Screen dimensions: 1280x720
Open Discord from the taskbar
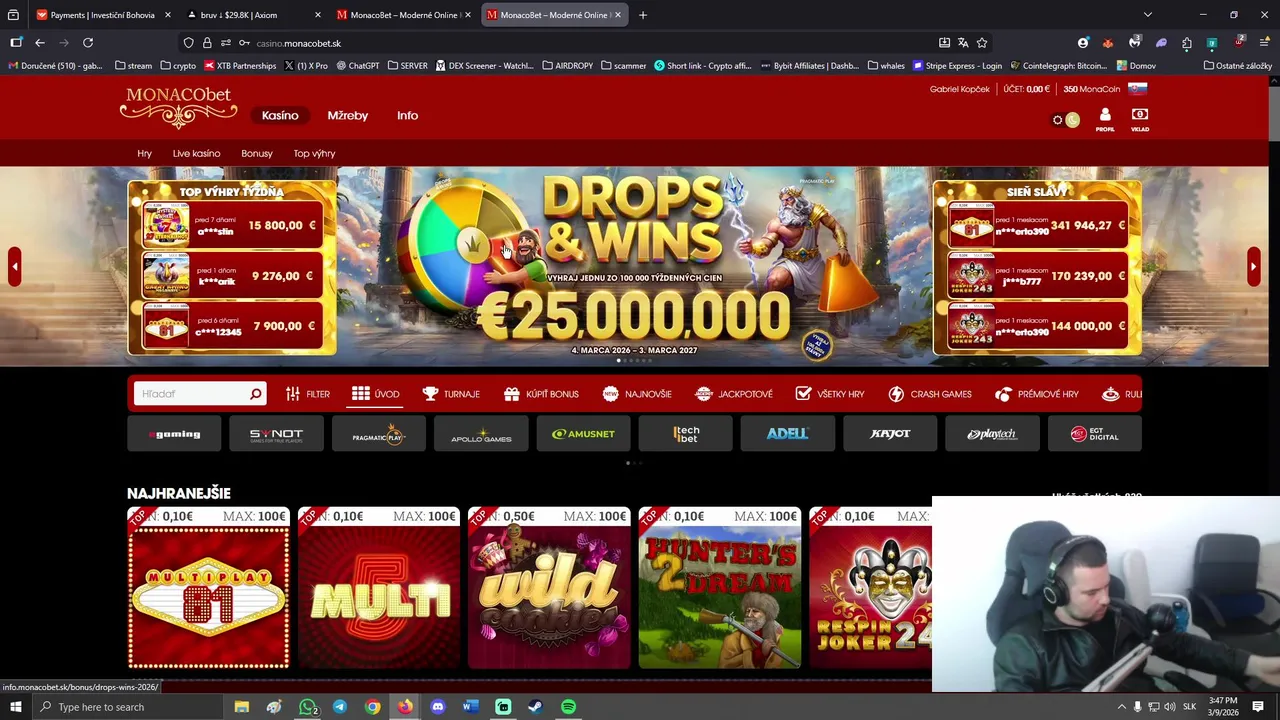click(x=437, y=707)
